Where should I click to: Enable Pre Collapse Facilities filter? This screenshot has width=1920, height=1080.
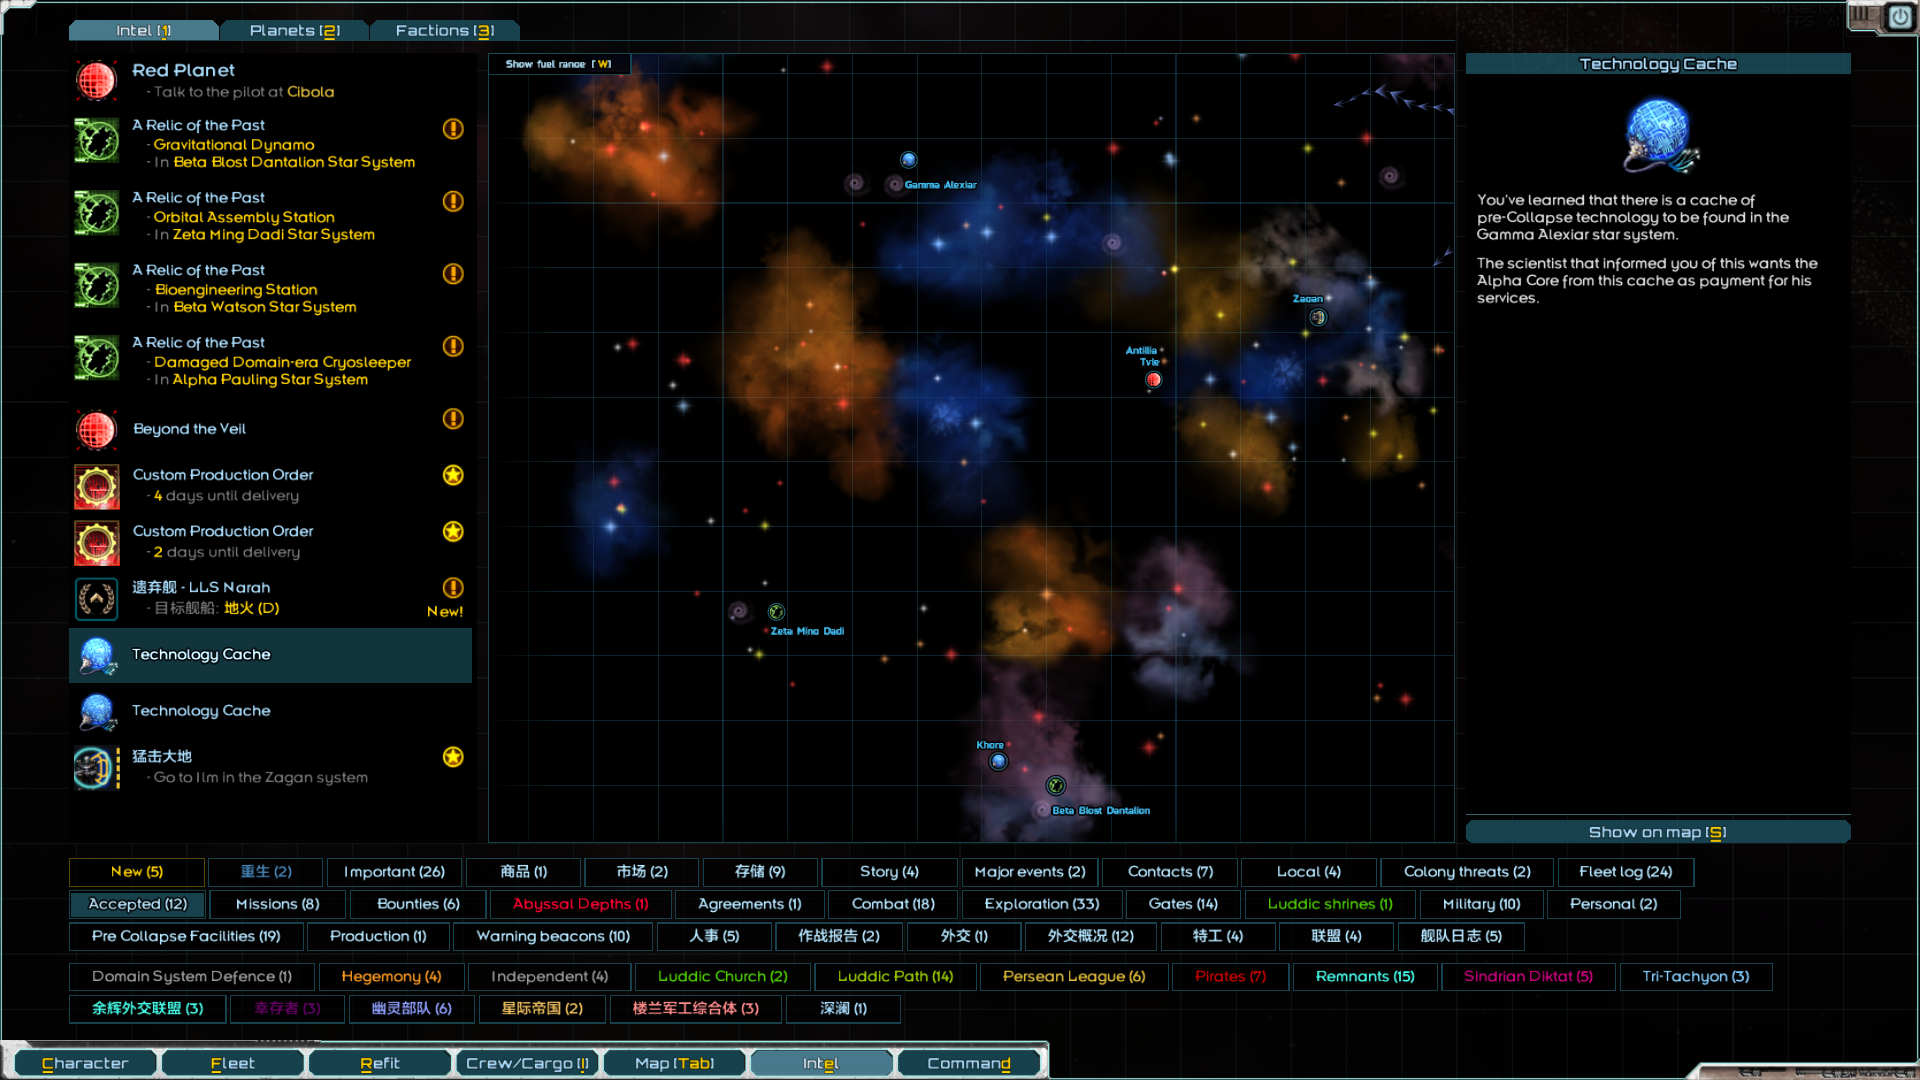[x=186, y=936]
